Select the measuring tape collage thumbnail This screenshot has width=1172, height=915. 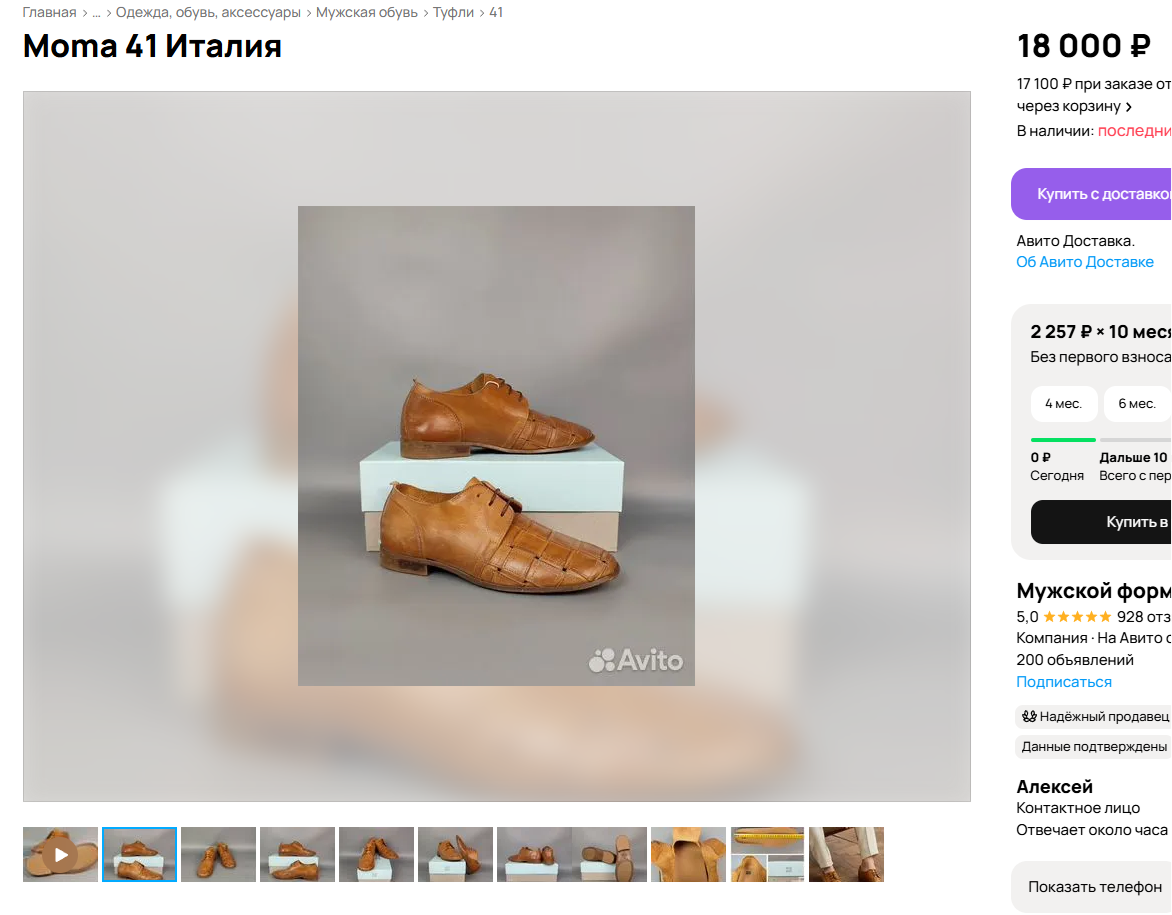click(767, 854)
